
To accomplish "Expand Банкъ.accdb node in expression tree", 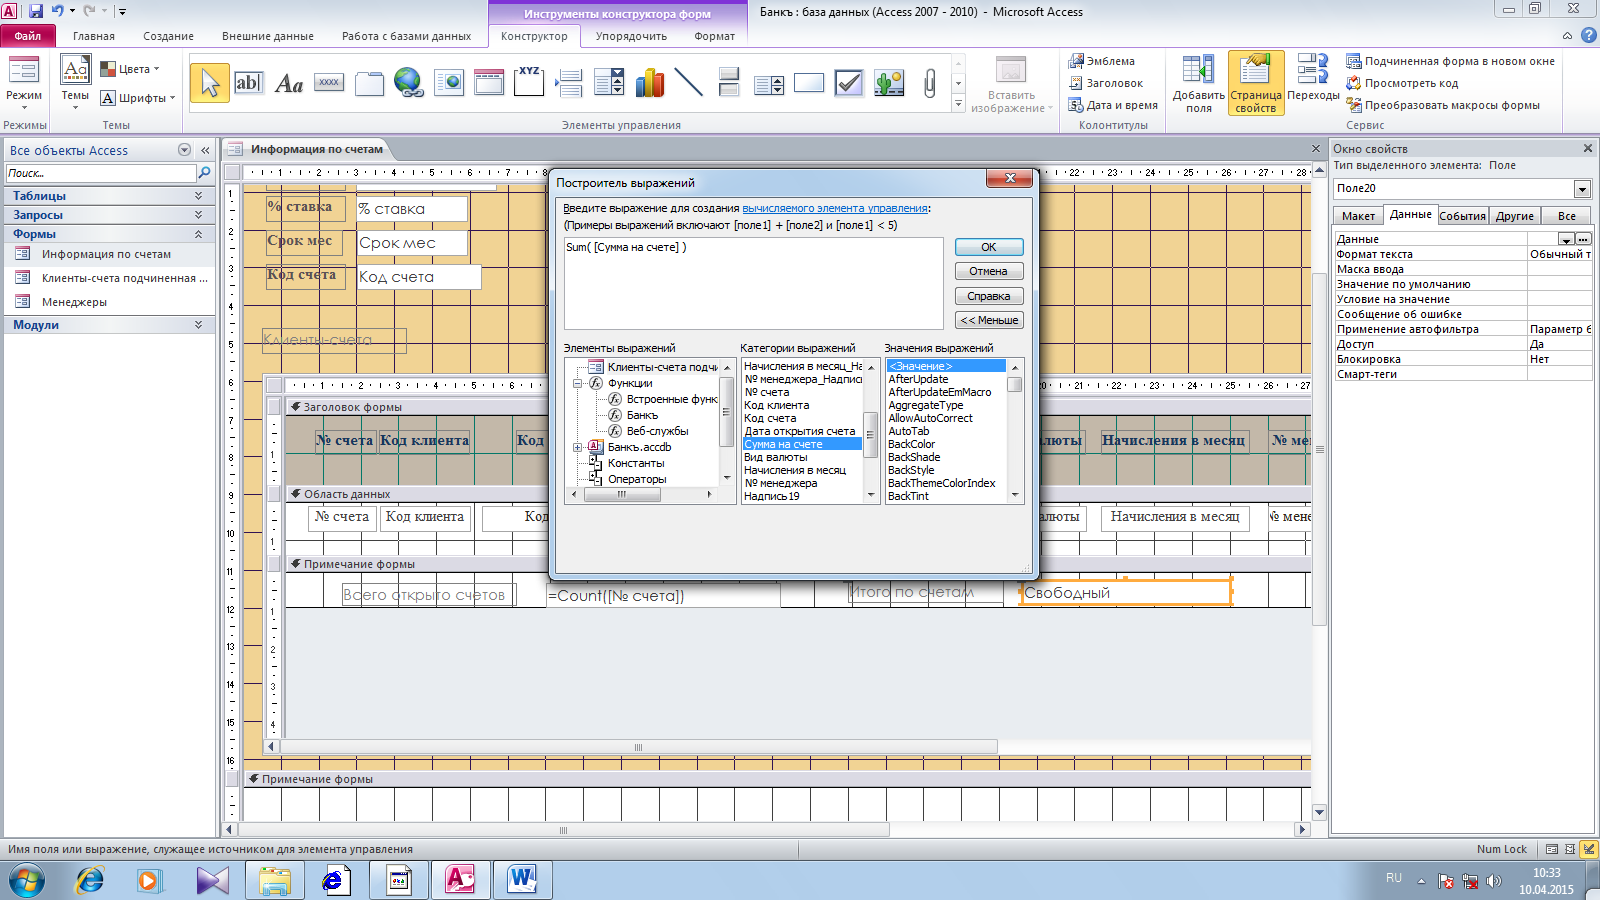I will point(578,447).
